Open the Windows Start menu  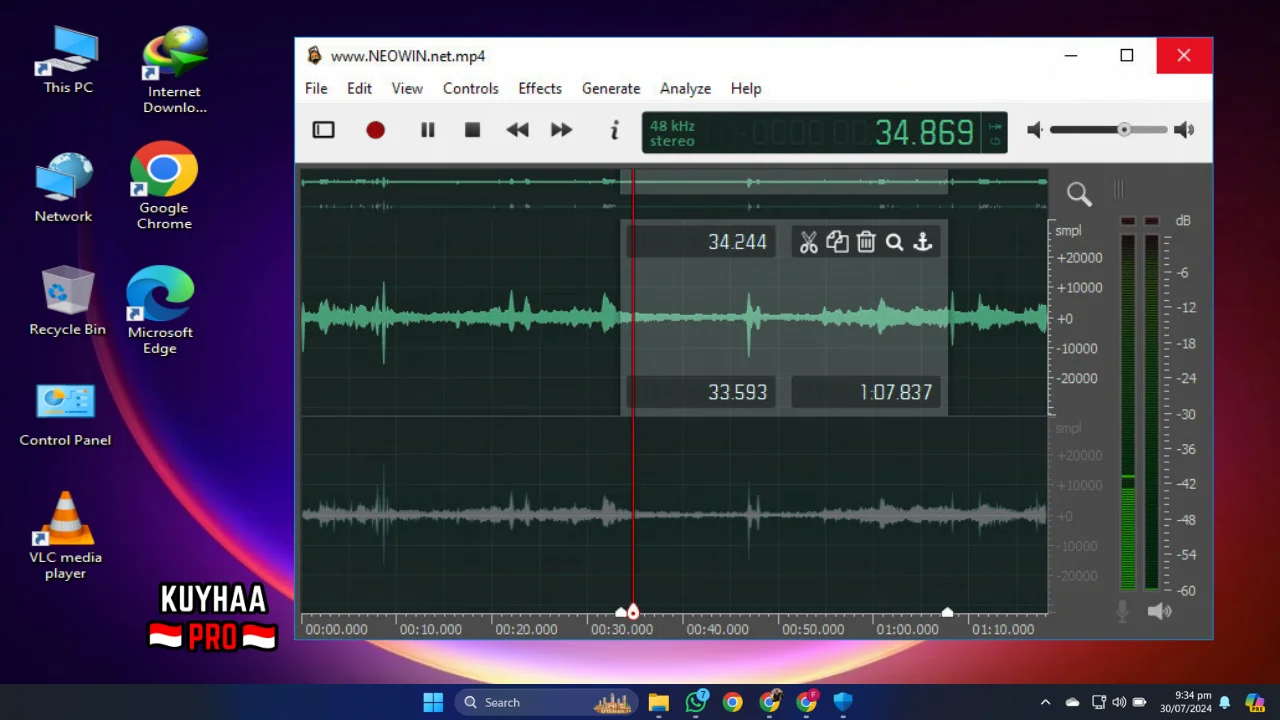click(433, 702)
